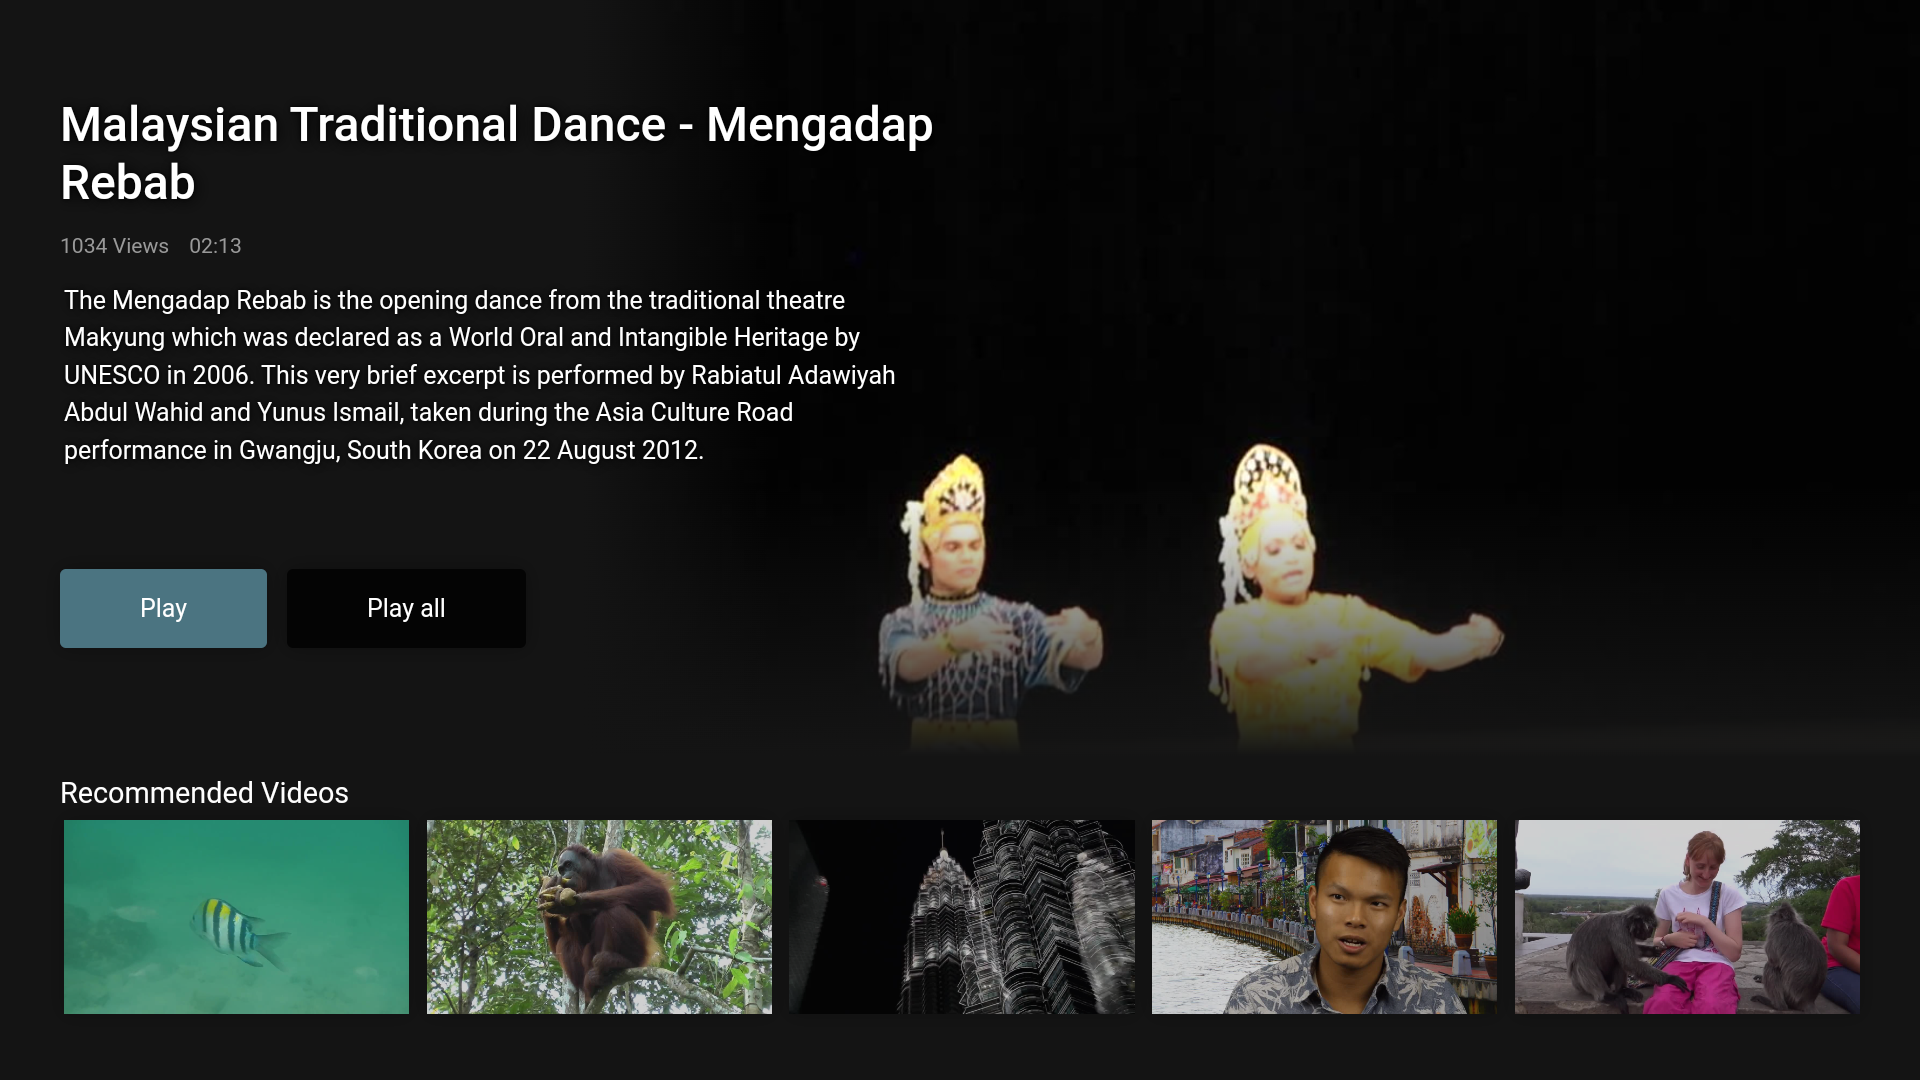
Task: Open the Petronas towers night video thumbnail
Action: pyautogui.click(x=962, y=917)
